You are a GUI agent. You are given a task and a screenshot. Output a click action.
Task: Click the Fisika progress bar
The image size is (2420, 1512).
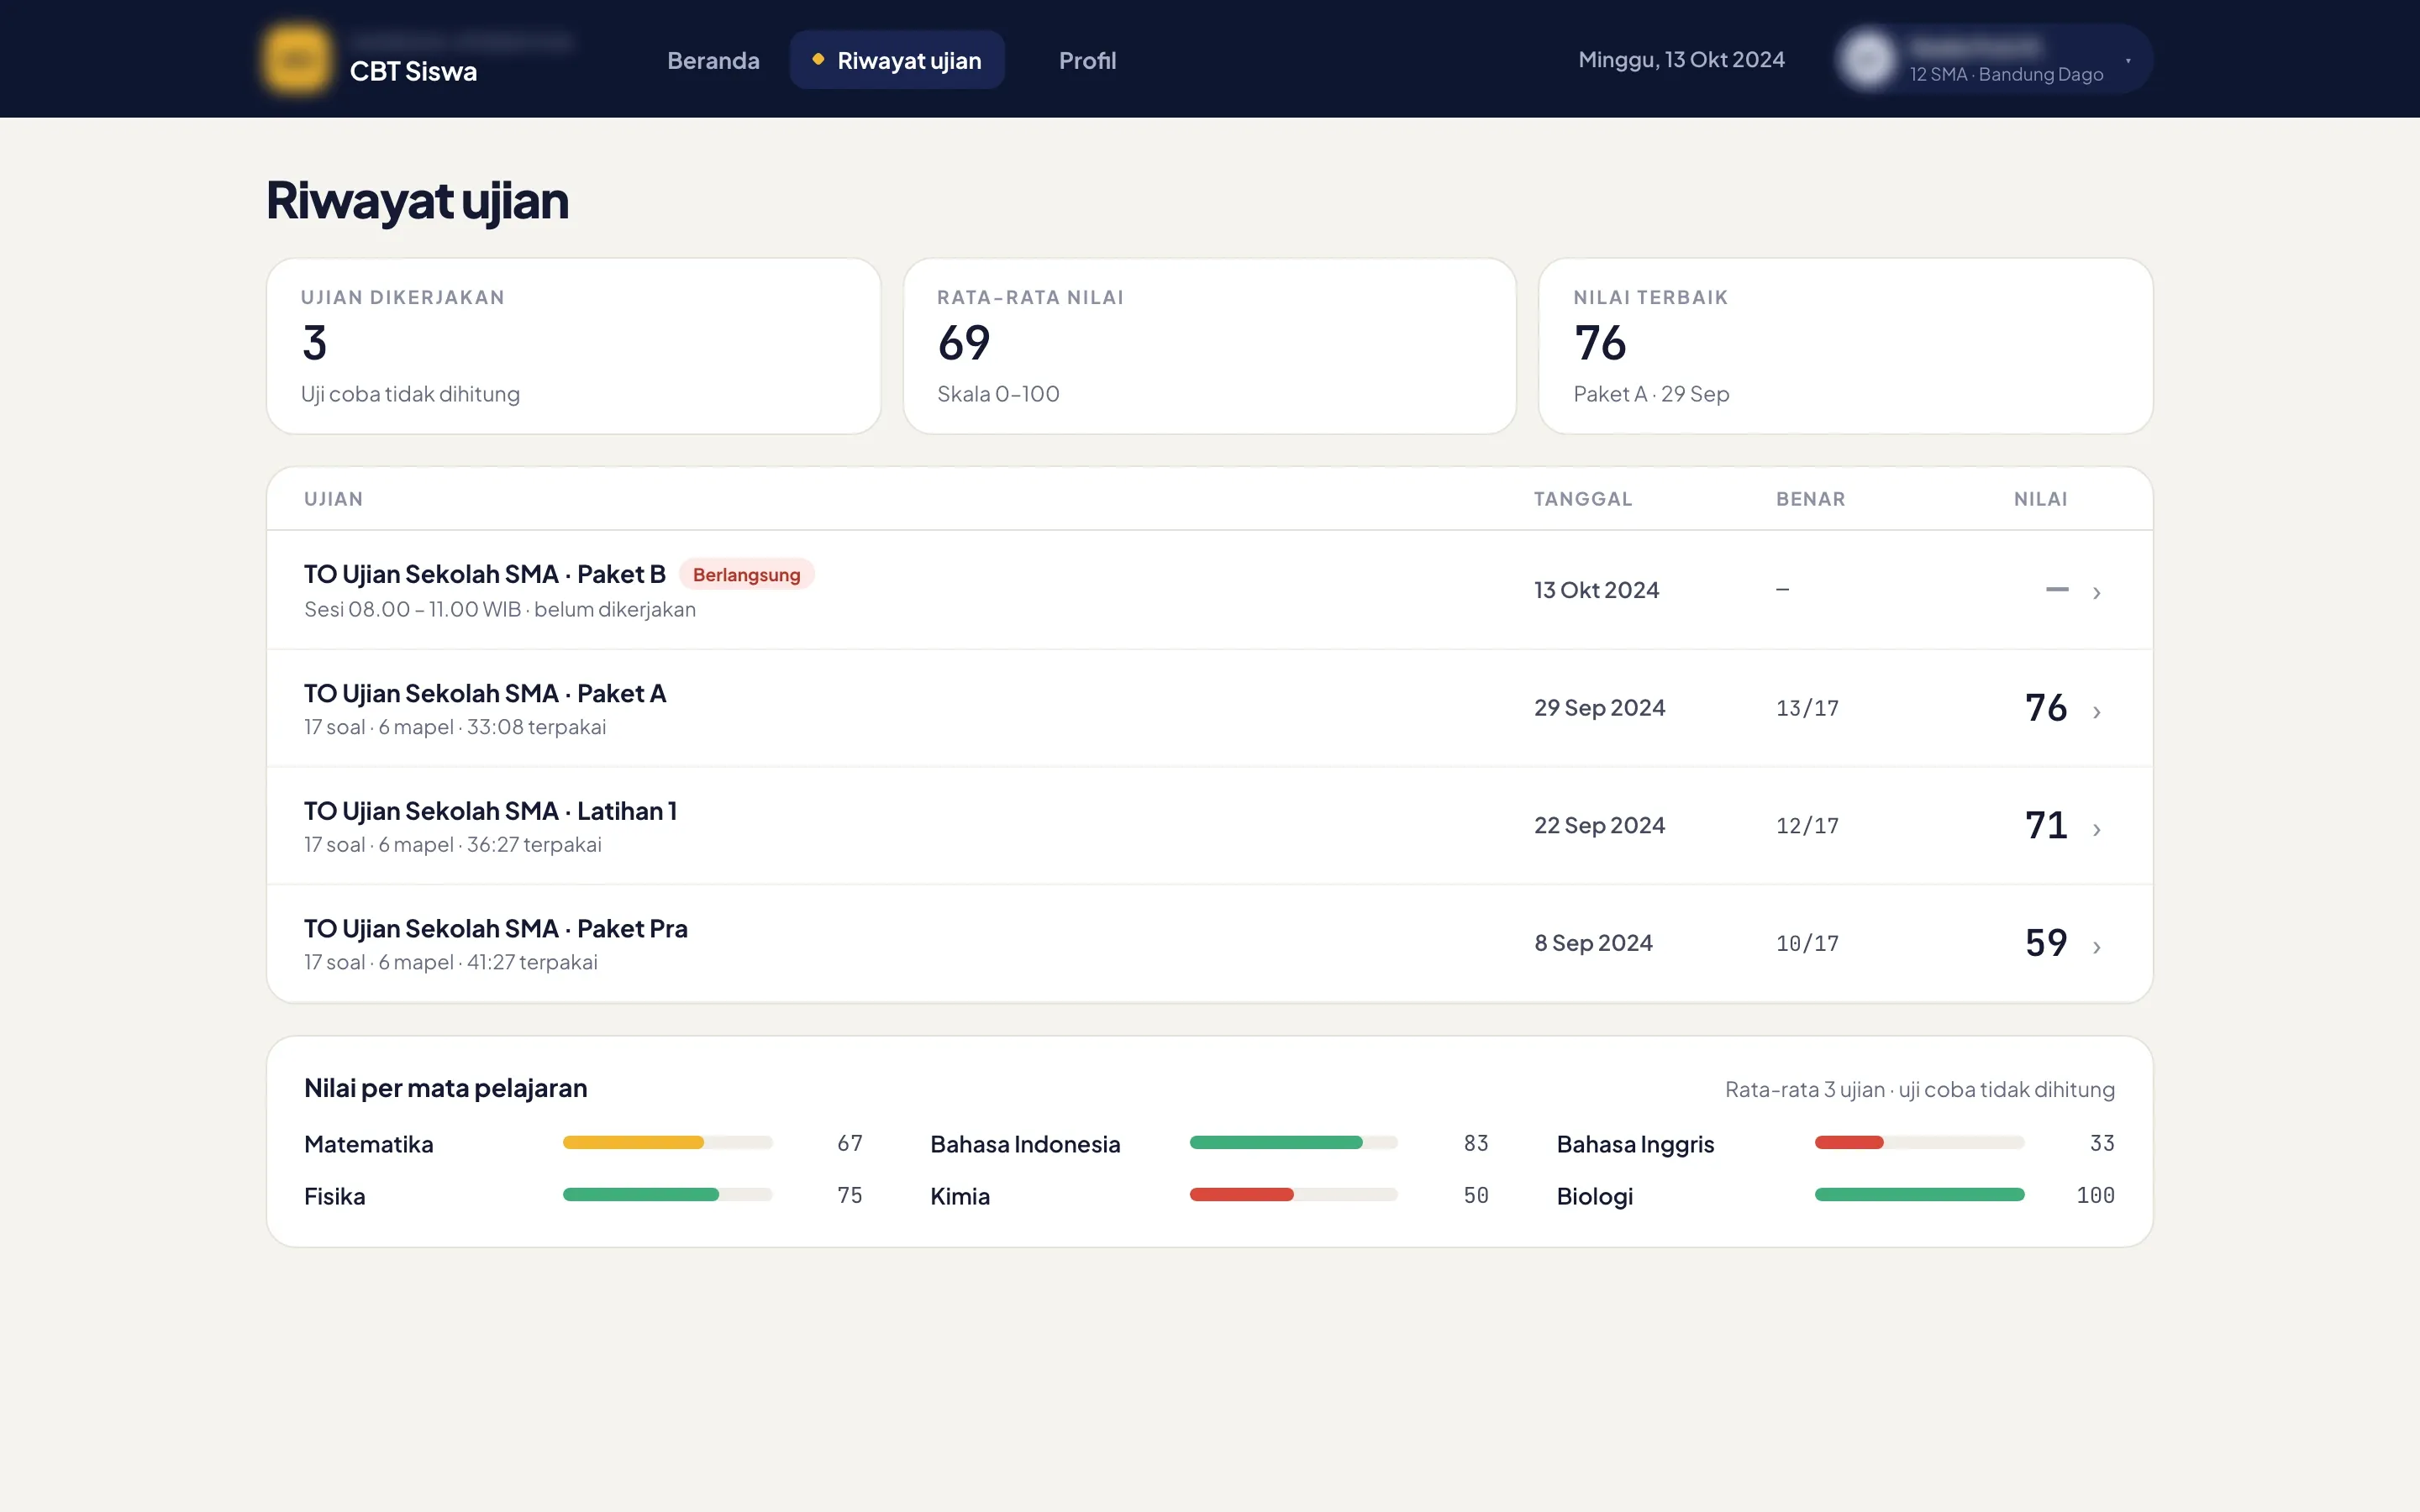(x=667, y=1194)
